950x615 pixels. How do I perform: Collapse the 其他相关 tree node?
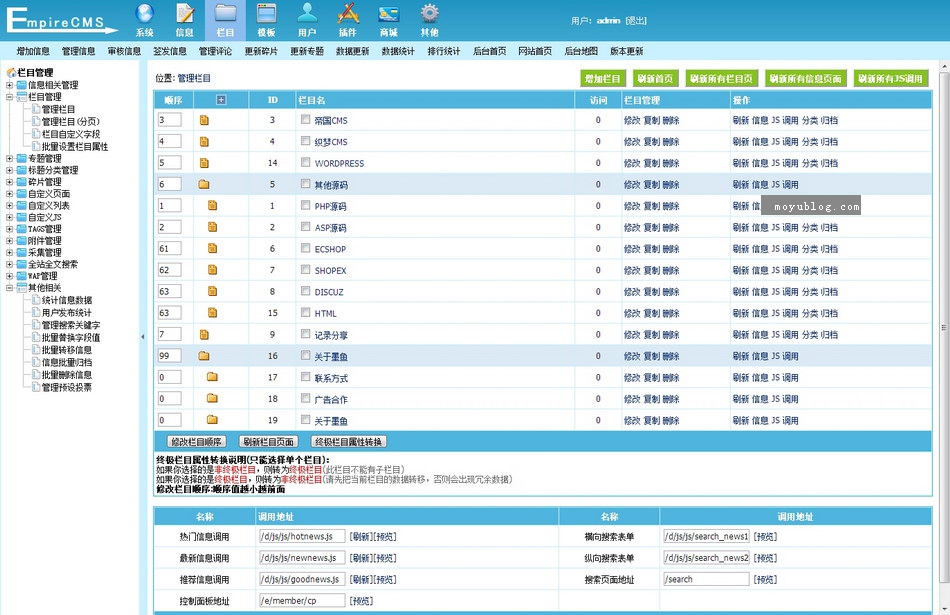pyautogui.click(x=9, y=288)
